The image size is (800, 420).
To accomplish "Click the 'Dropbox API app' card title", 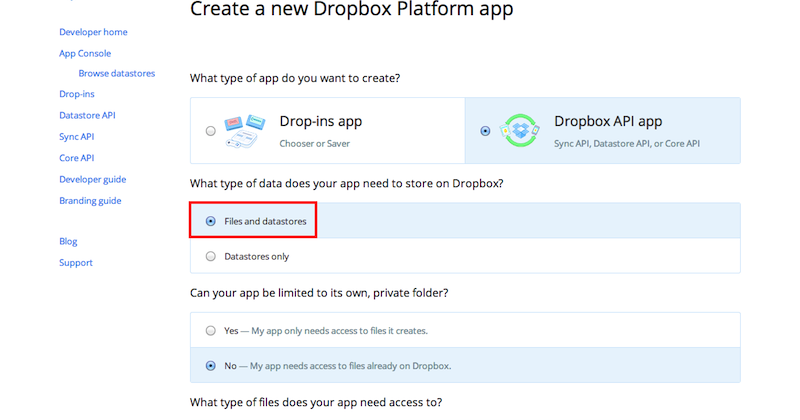I will 608,121.
